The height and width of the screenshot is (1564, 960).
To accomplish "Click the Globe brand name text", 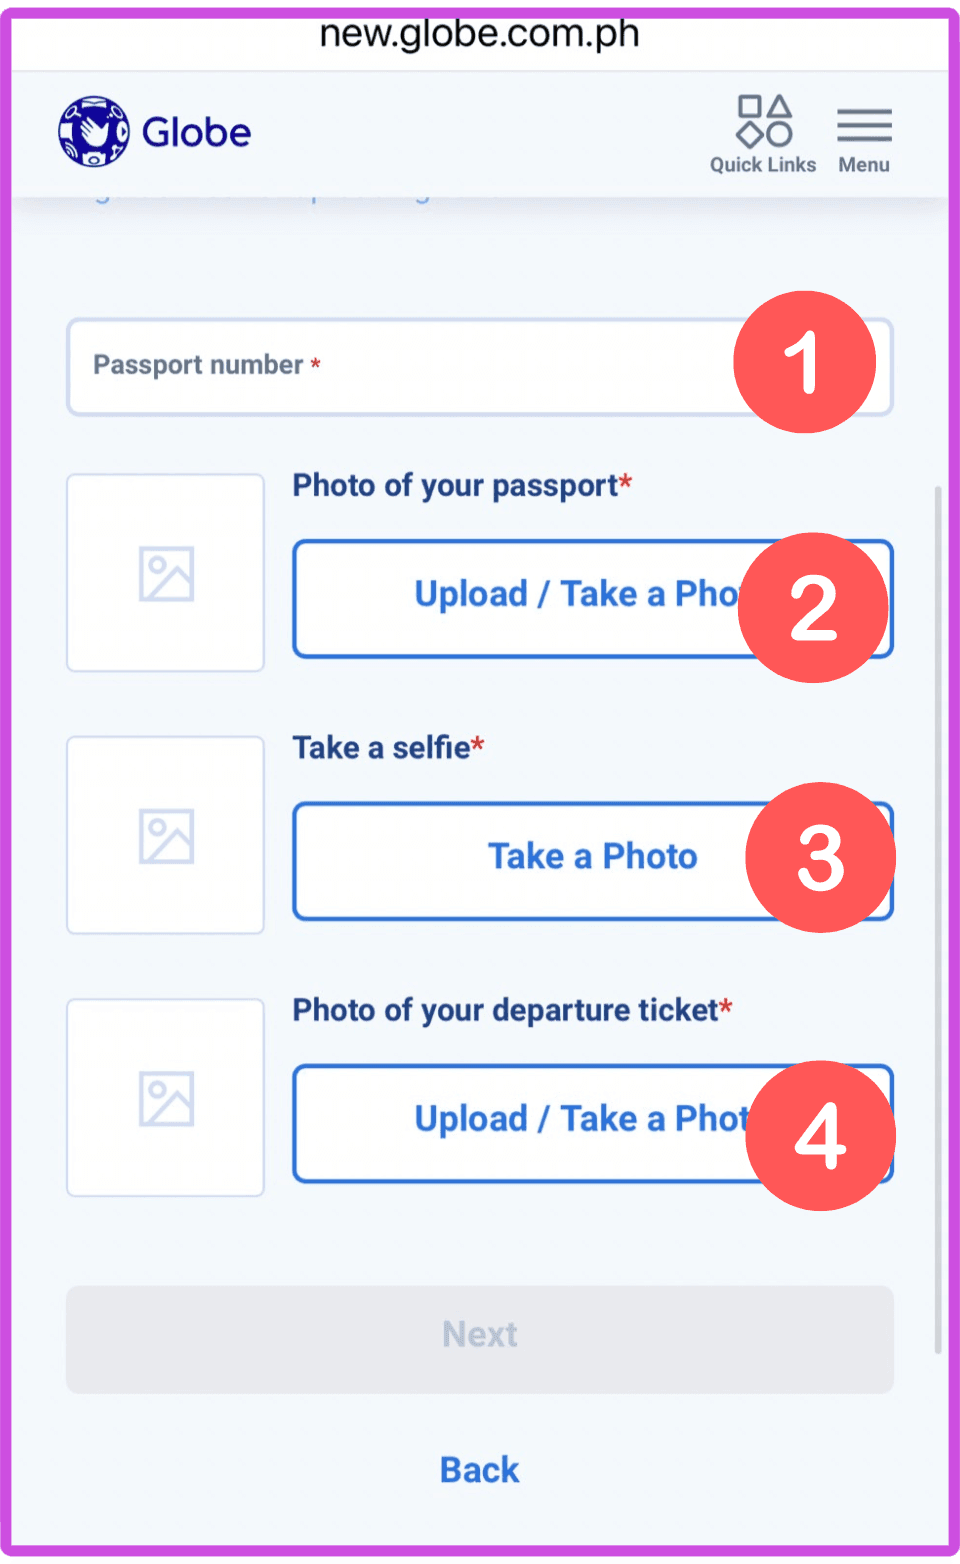I will click(196, 132).
